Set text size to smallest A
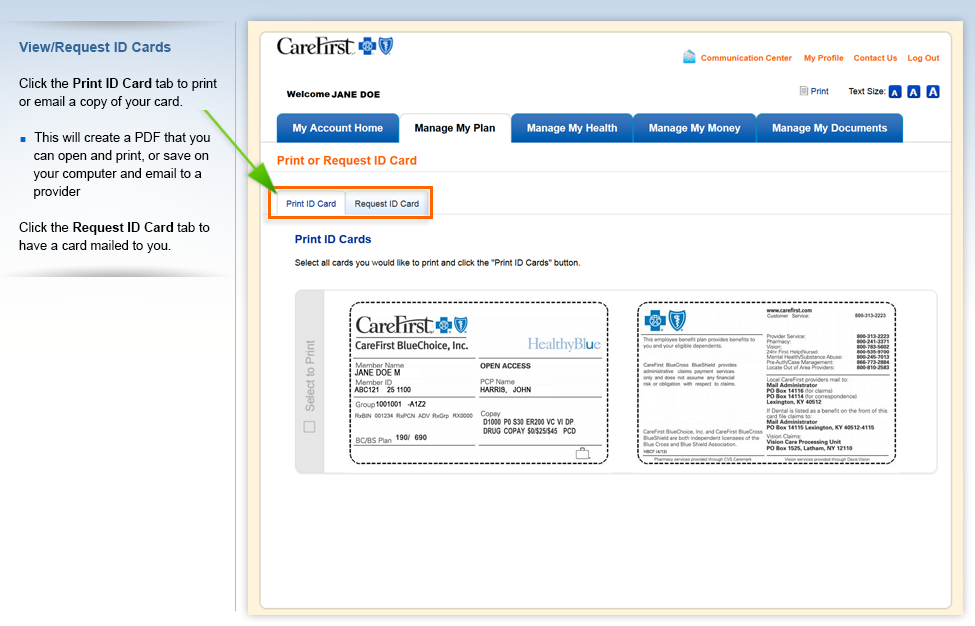Viewport: 975px width, 626px height. click(x=895, y=92)
